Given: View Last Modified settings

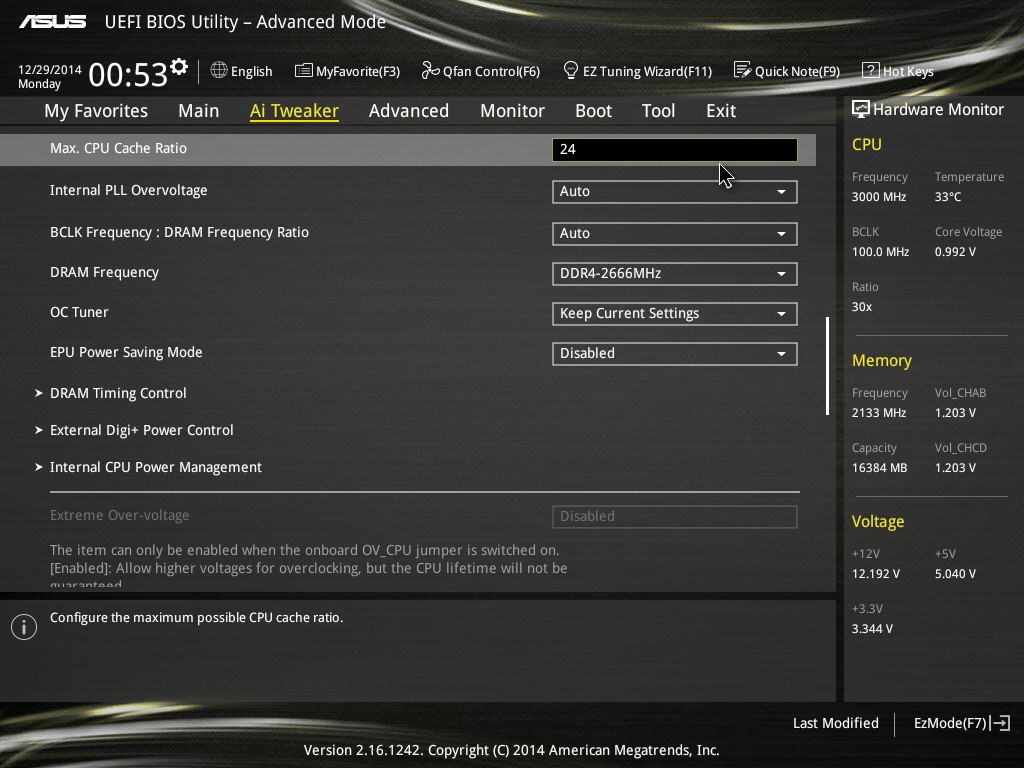Looking at the screenshot, I should (835, 723).
